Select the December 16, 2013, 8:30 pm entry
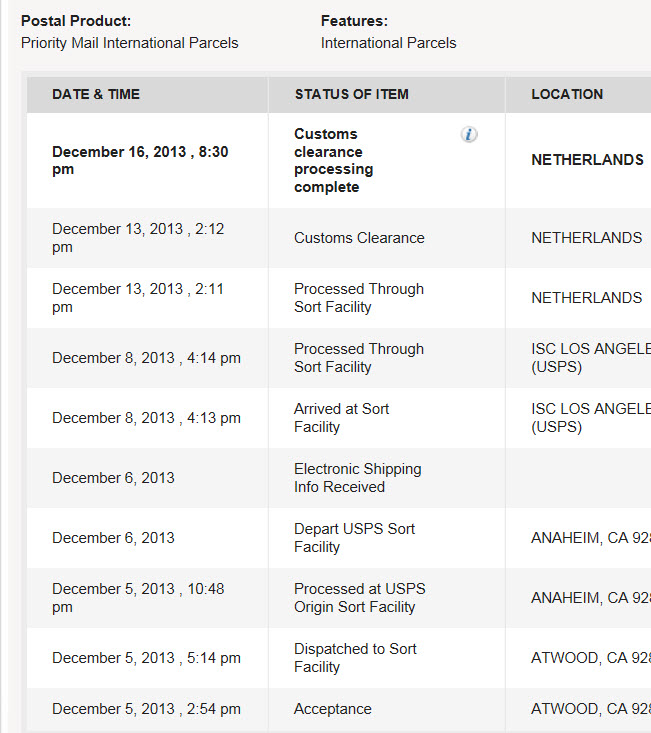The image size is (651, 733). (140, 160)
